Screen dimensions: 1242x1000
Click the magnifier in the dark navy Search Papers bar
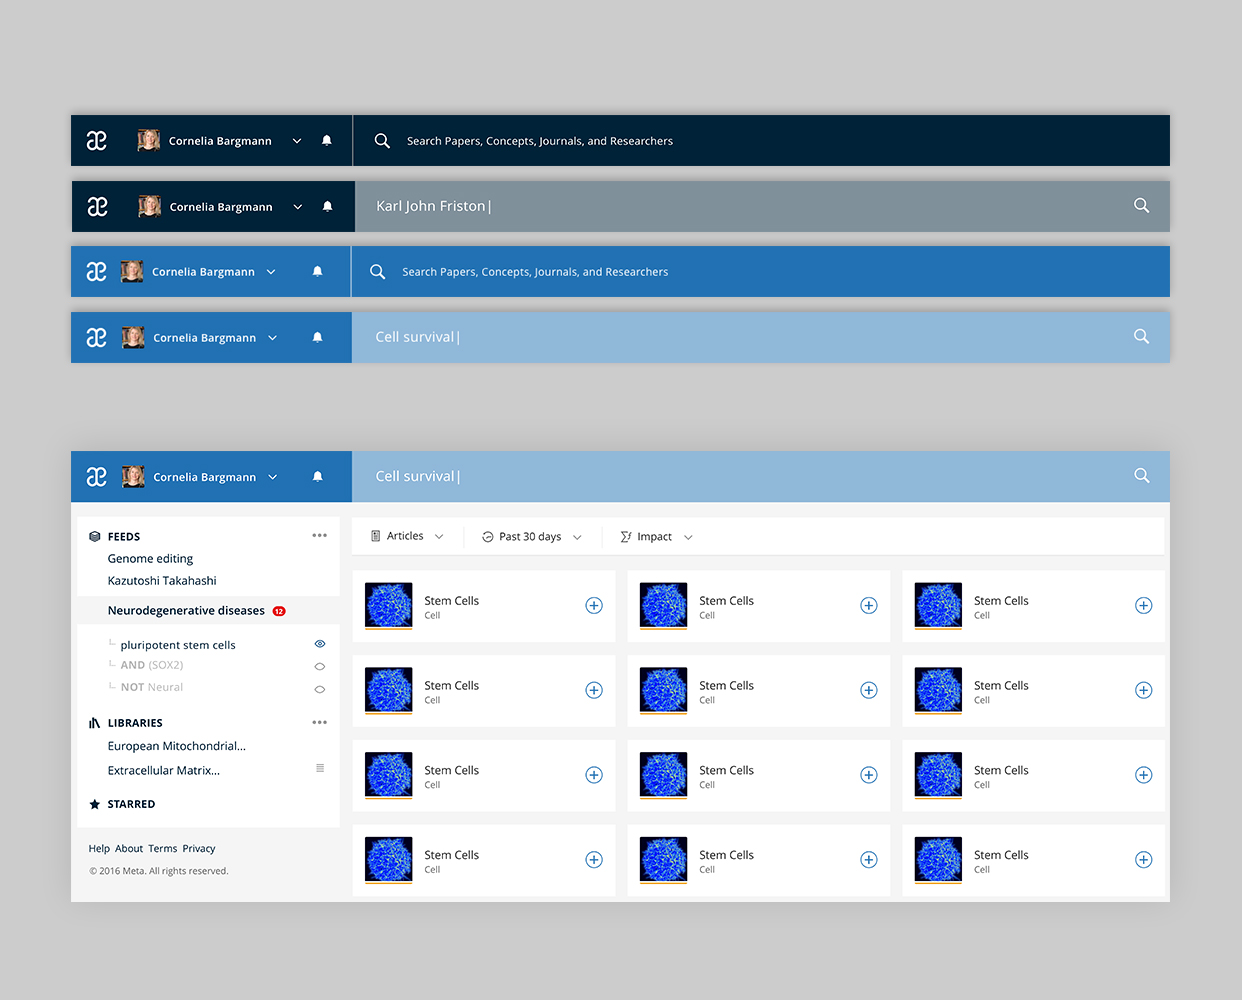tap(382, 141)
